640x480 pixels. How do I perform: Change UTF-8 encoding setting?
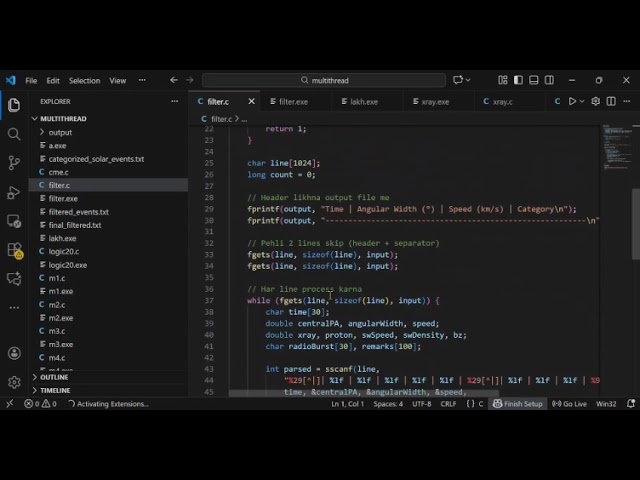tap(422, 404)
